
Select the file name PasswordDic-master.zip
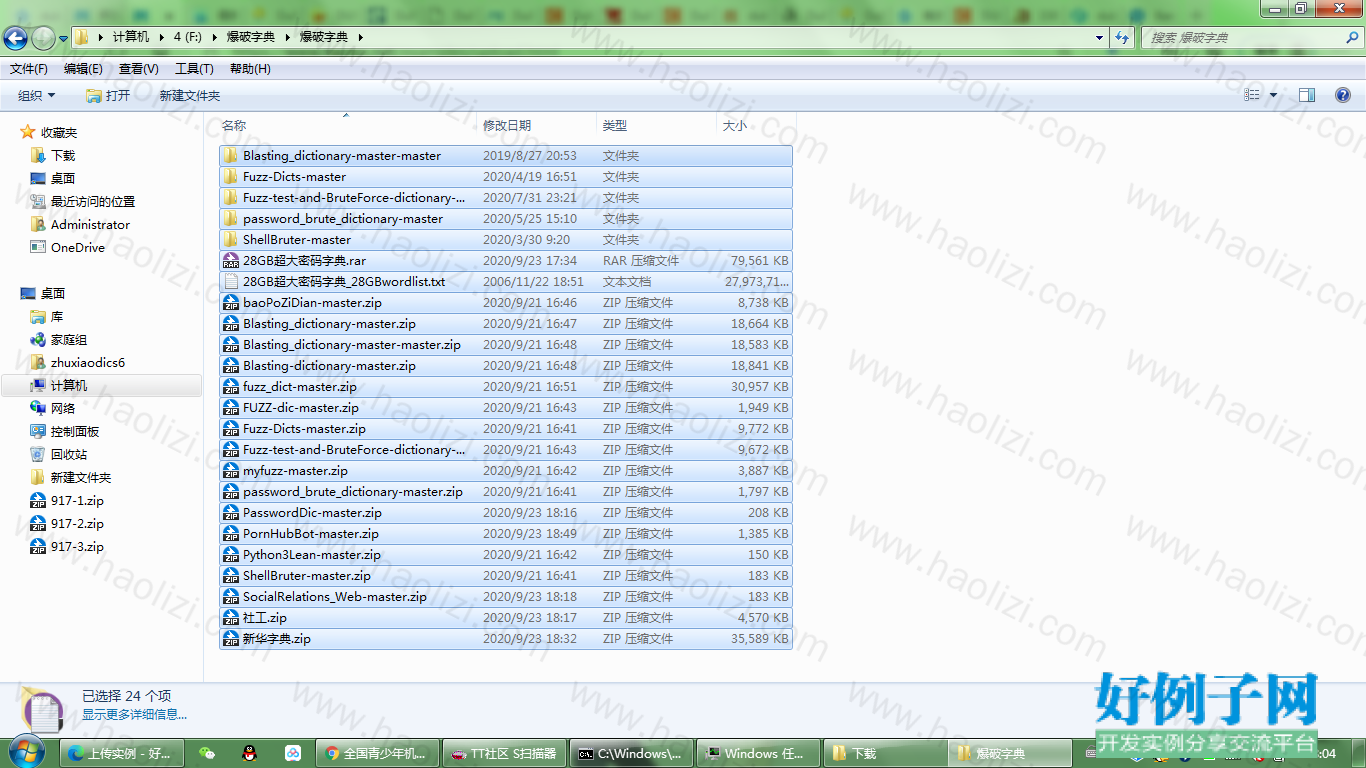click(x=312, y=513)
